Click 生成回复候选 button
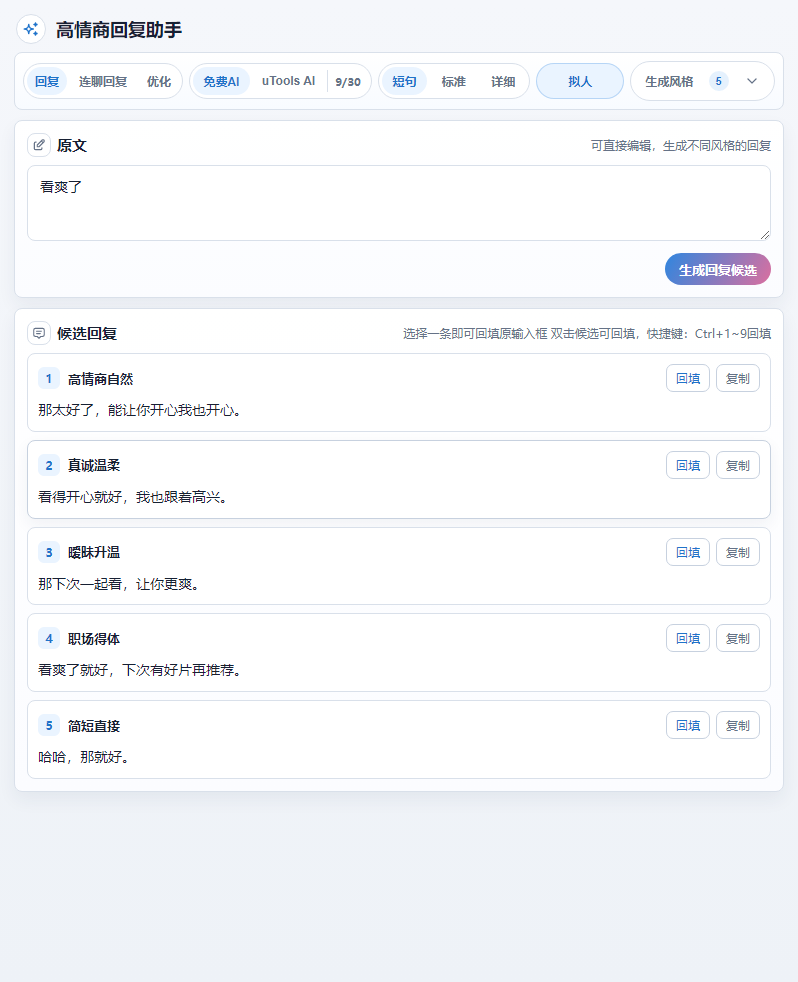 point(718,269)
